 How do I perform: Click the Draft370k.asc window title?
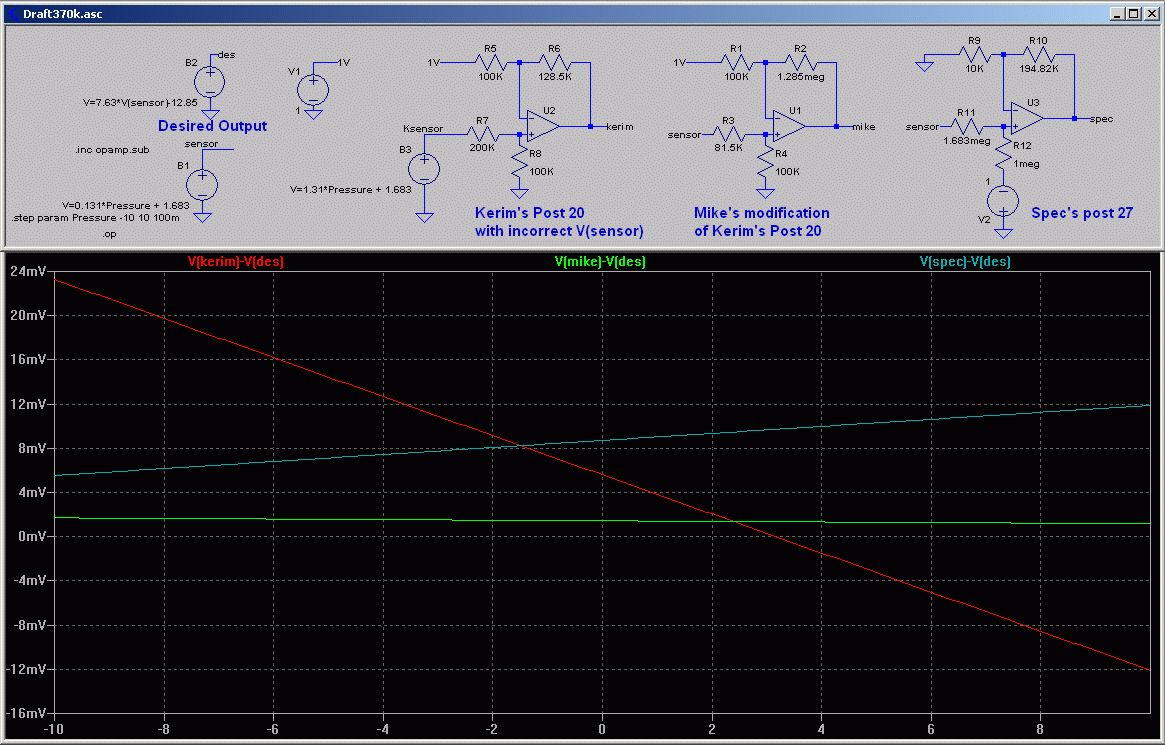point(62,14)
